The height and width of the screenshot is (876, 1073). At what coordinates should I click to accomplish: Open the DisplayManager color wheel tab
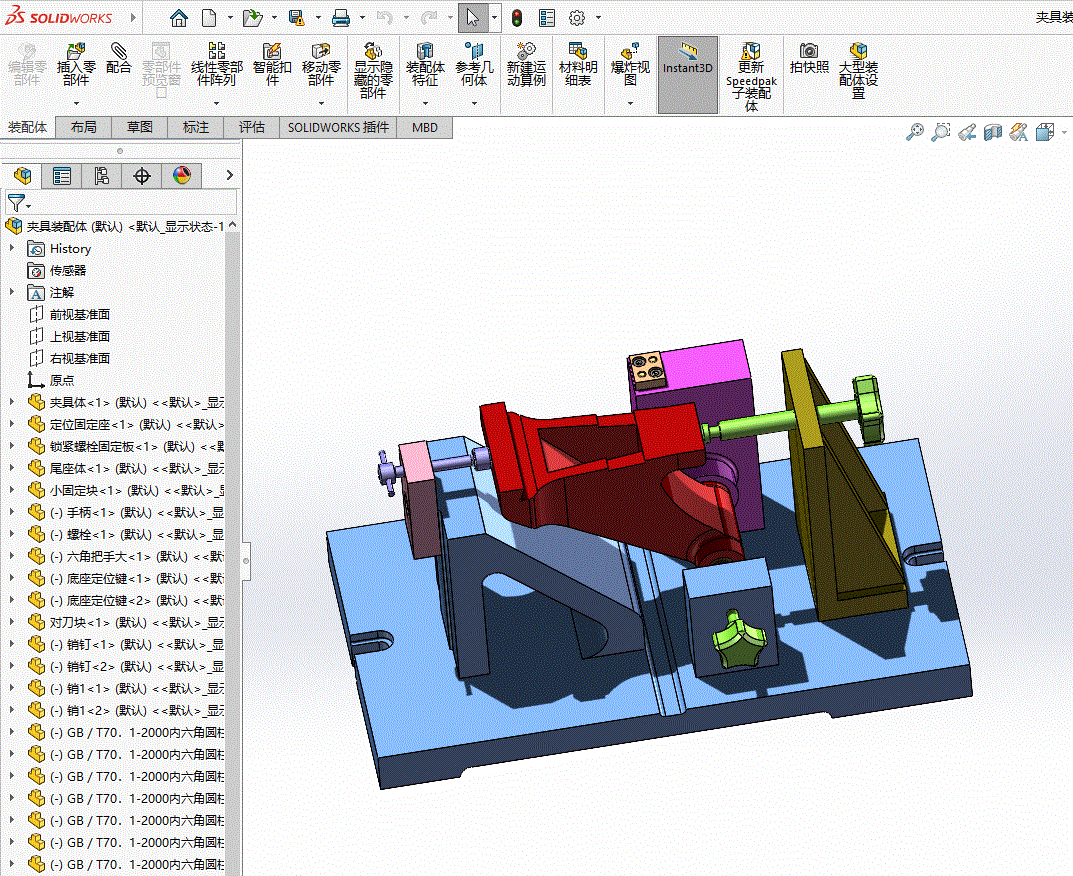point(181,176)
